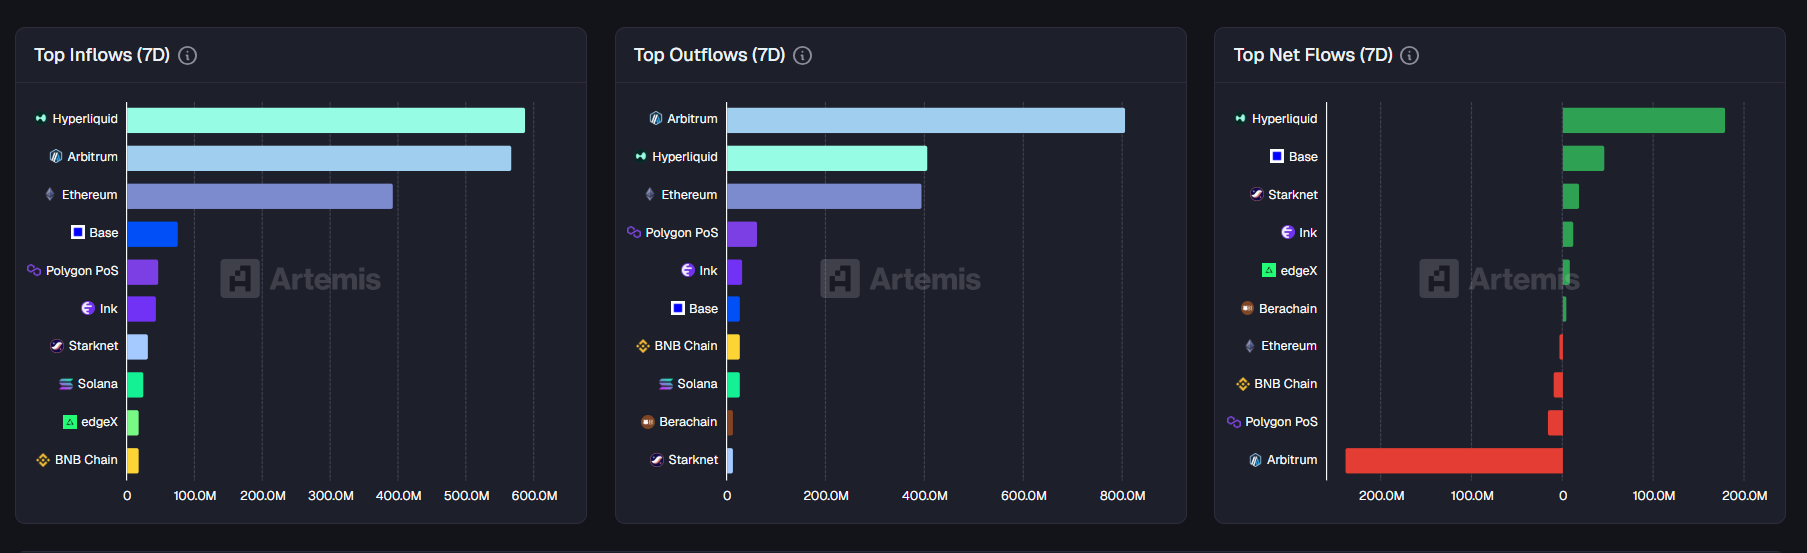Click Solana icon in Top Inflows chart

(66, 384)
